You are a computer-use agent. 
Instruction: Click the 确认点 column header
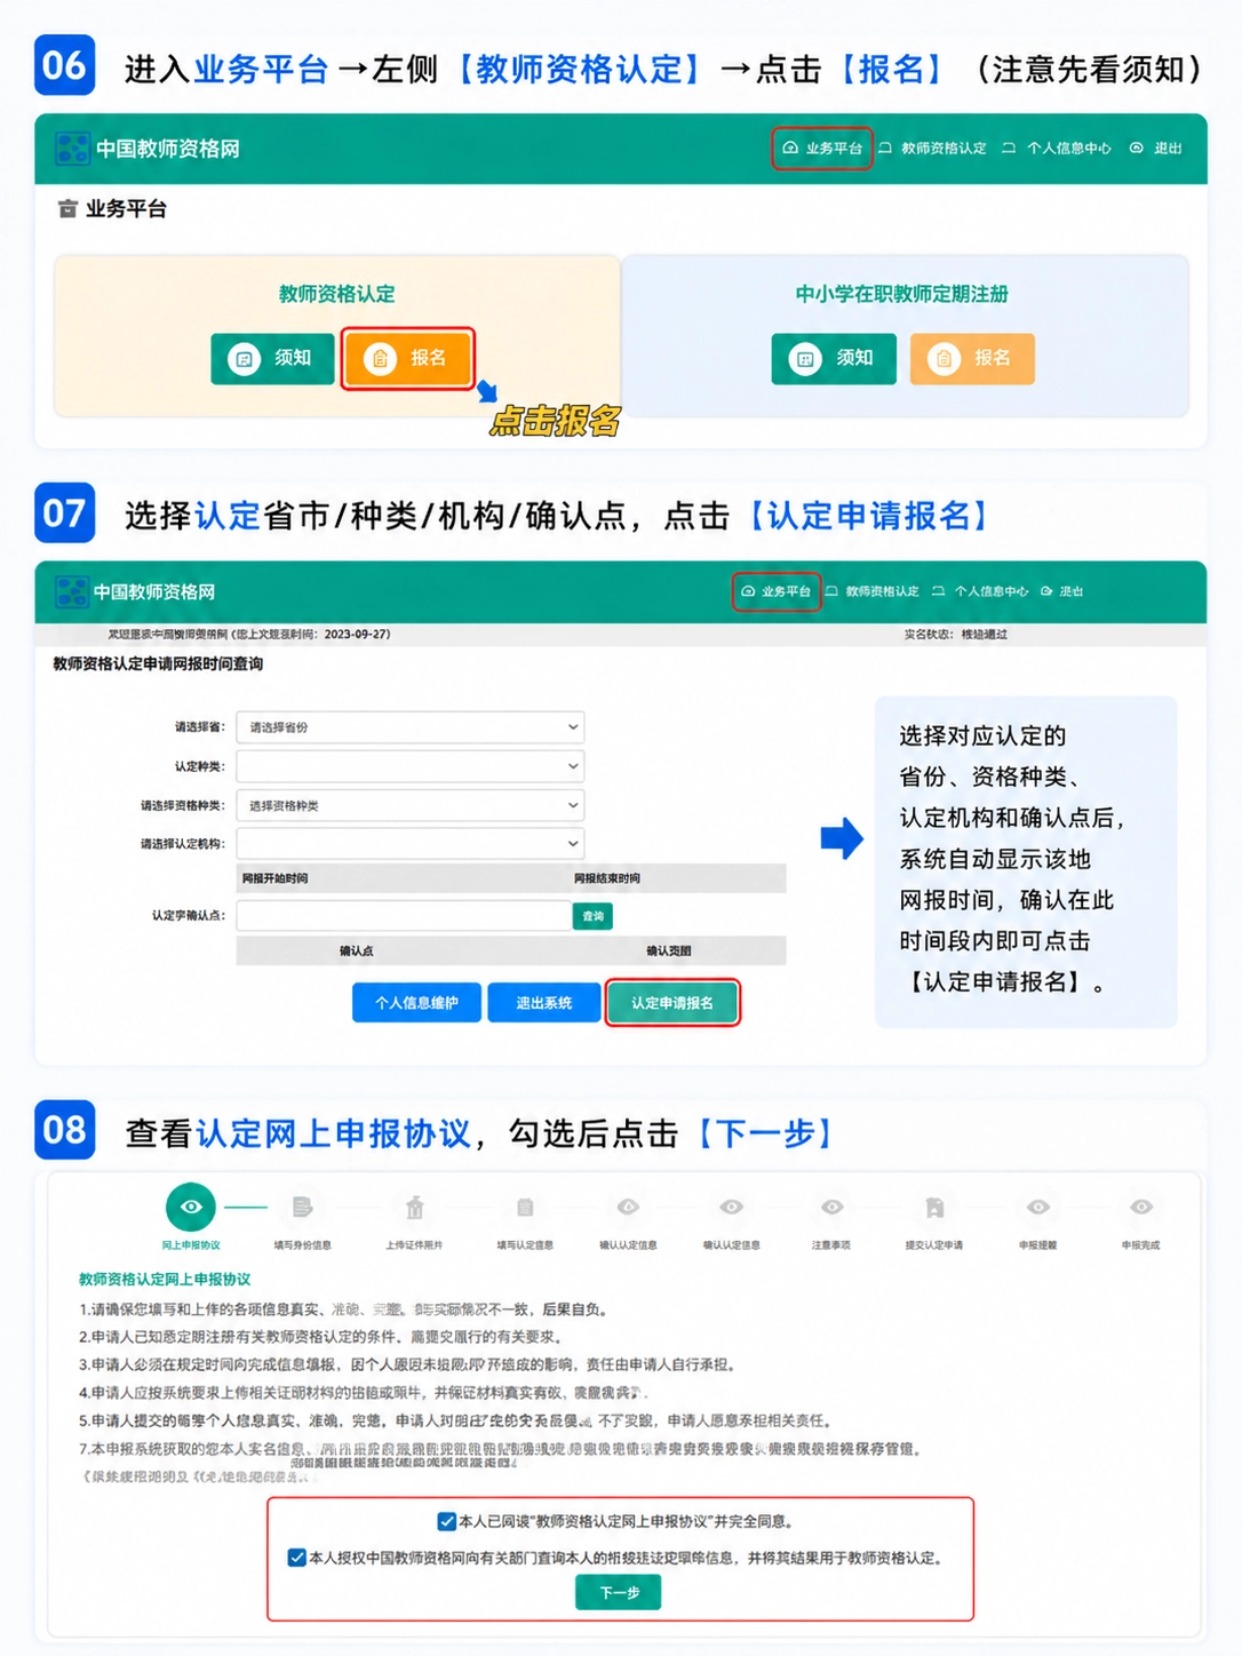(x=356, y=950)
